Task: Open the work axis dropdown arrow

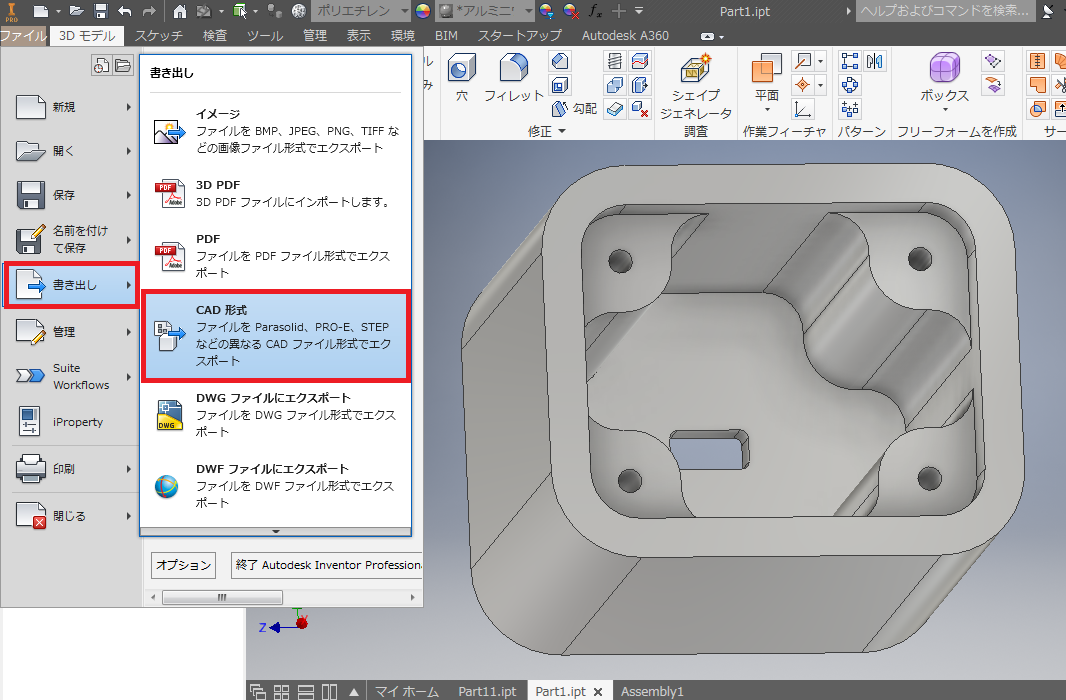Action: click(821, 61)
